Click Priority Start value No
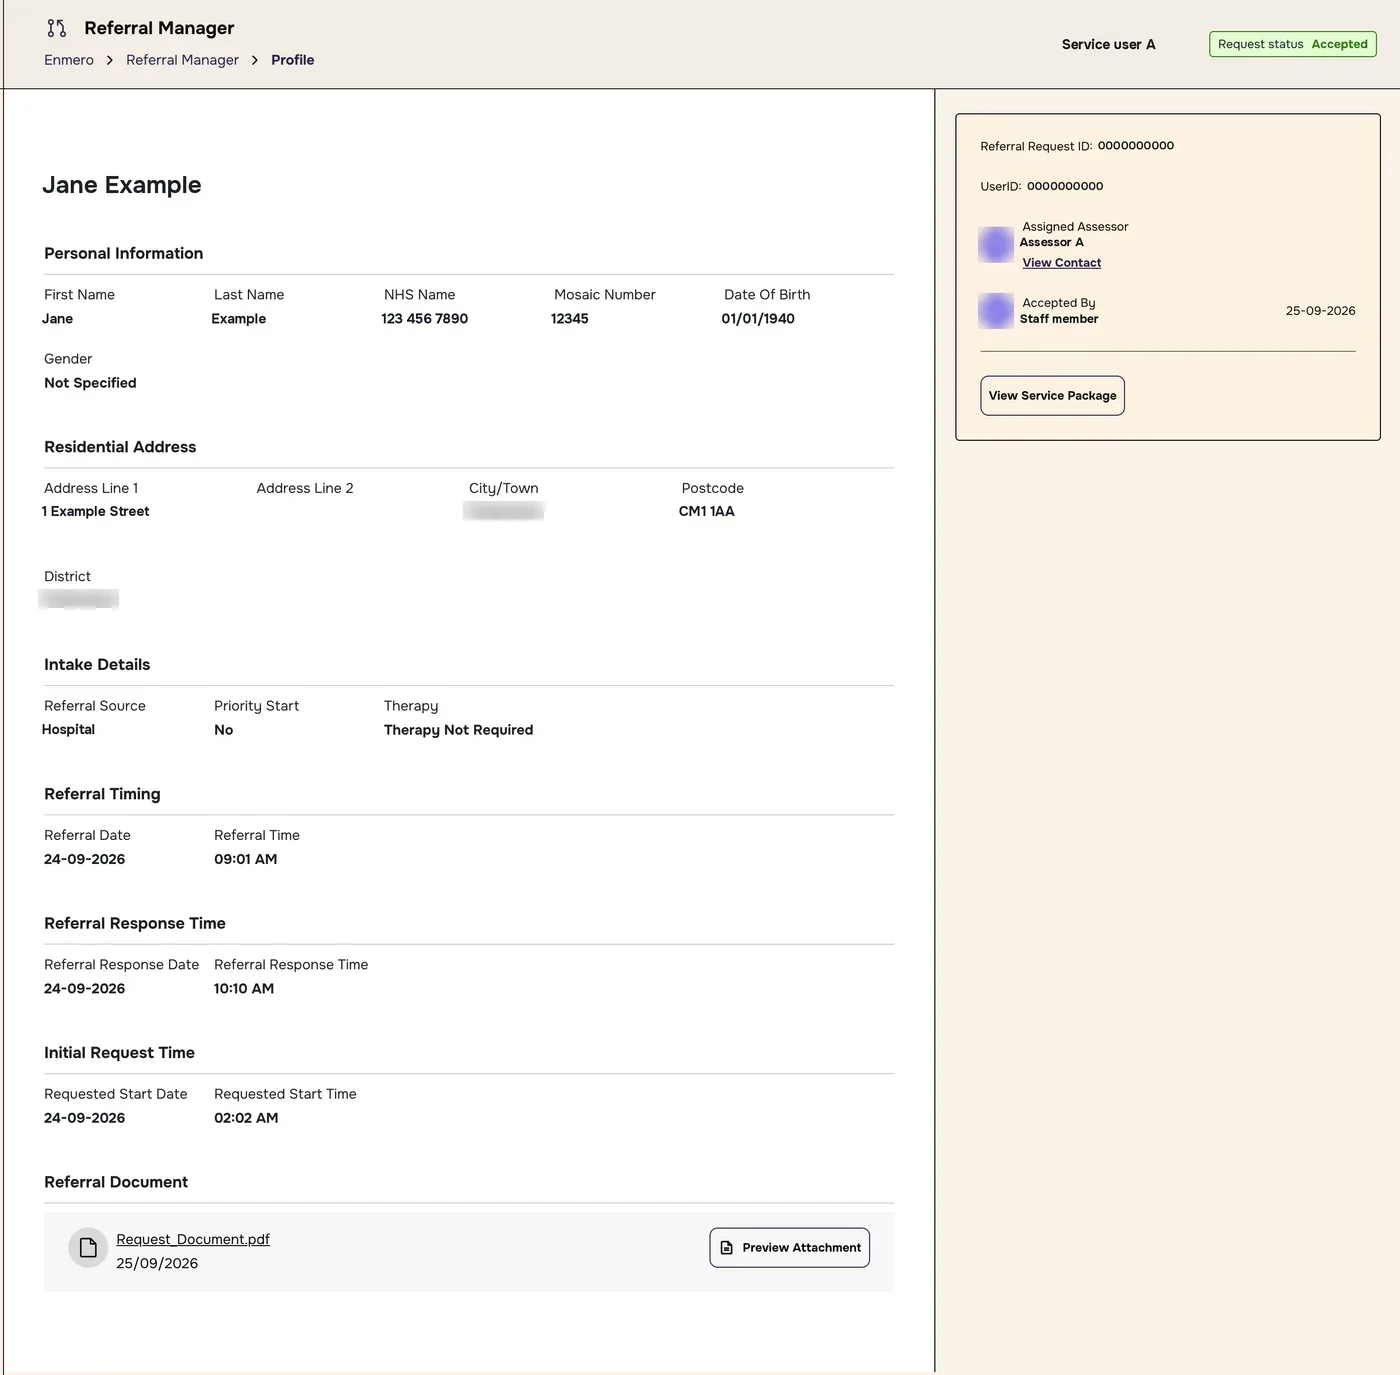This screenshot has width=1400, height=1375. tap(224, 730)
